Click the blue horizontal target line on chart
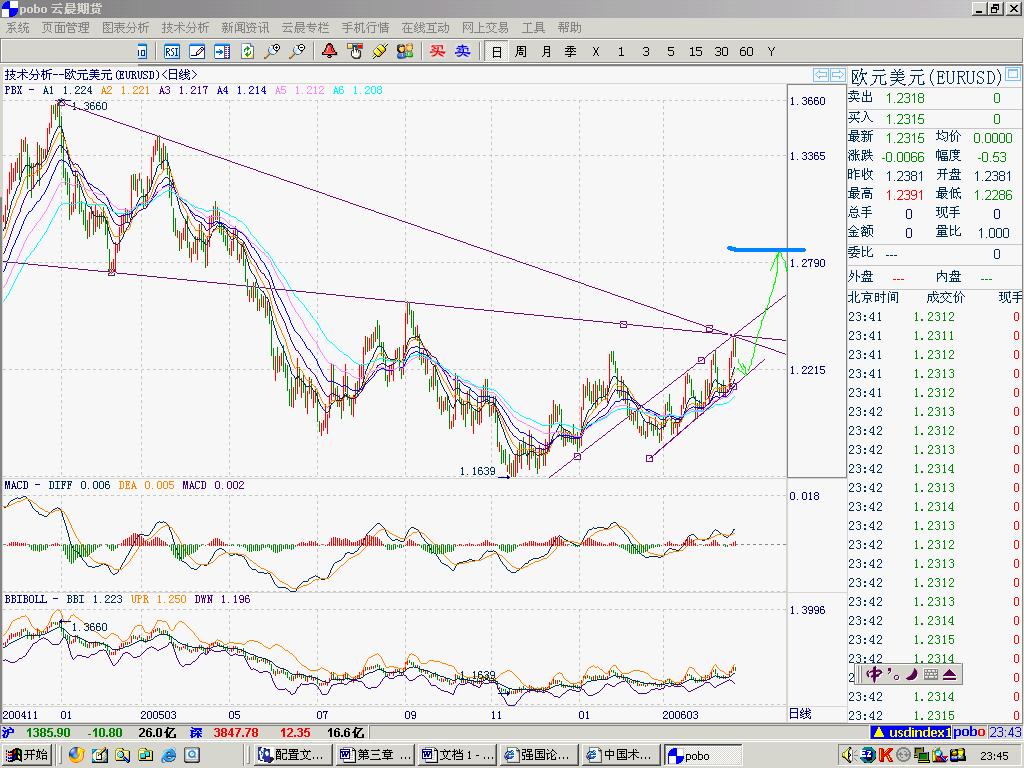The height and width of the screenshot is (768, 1024). 766,248
